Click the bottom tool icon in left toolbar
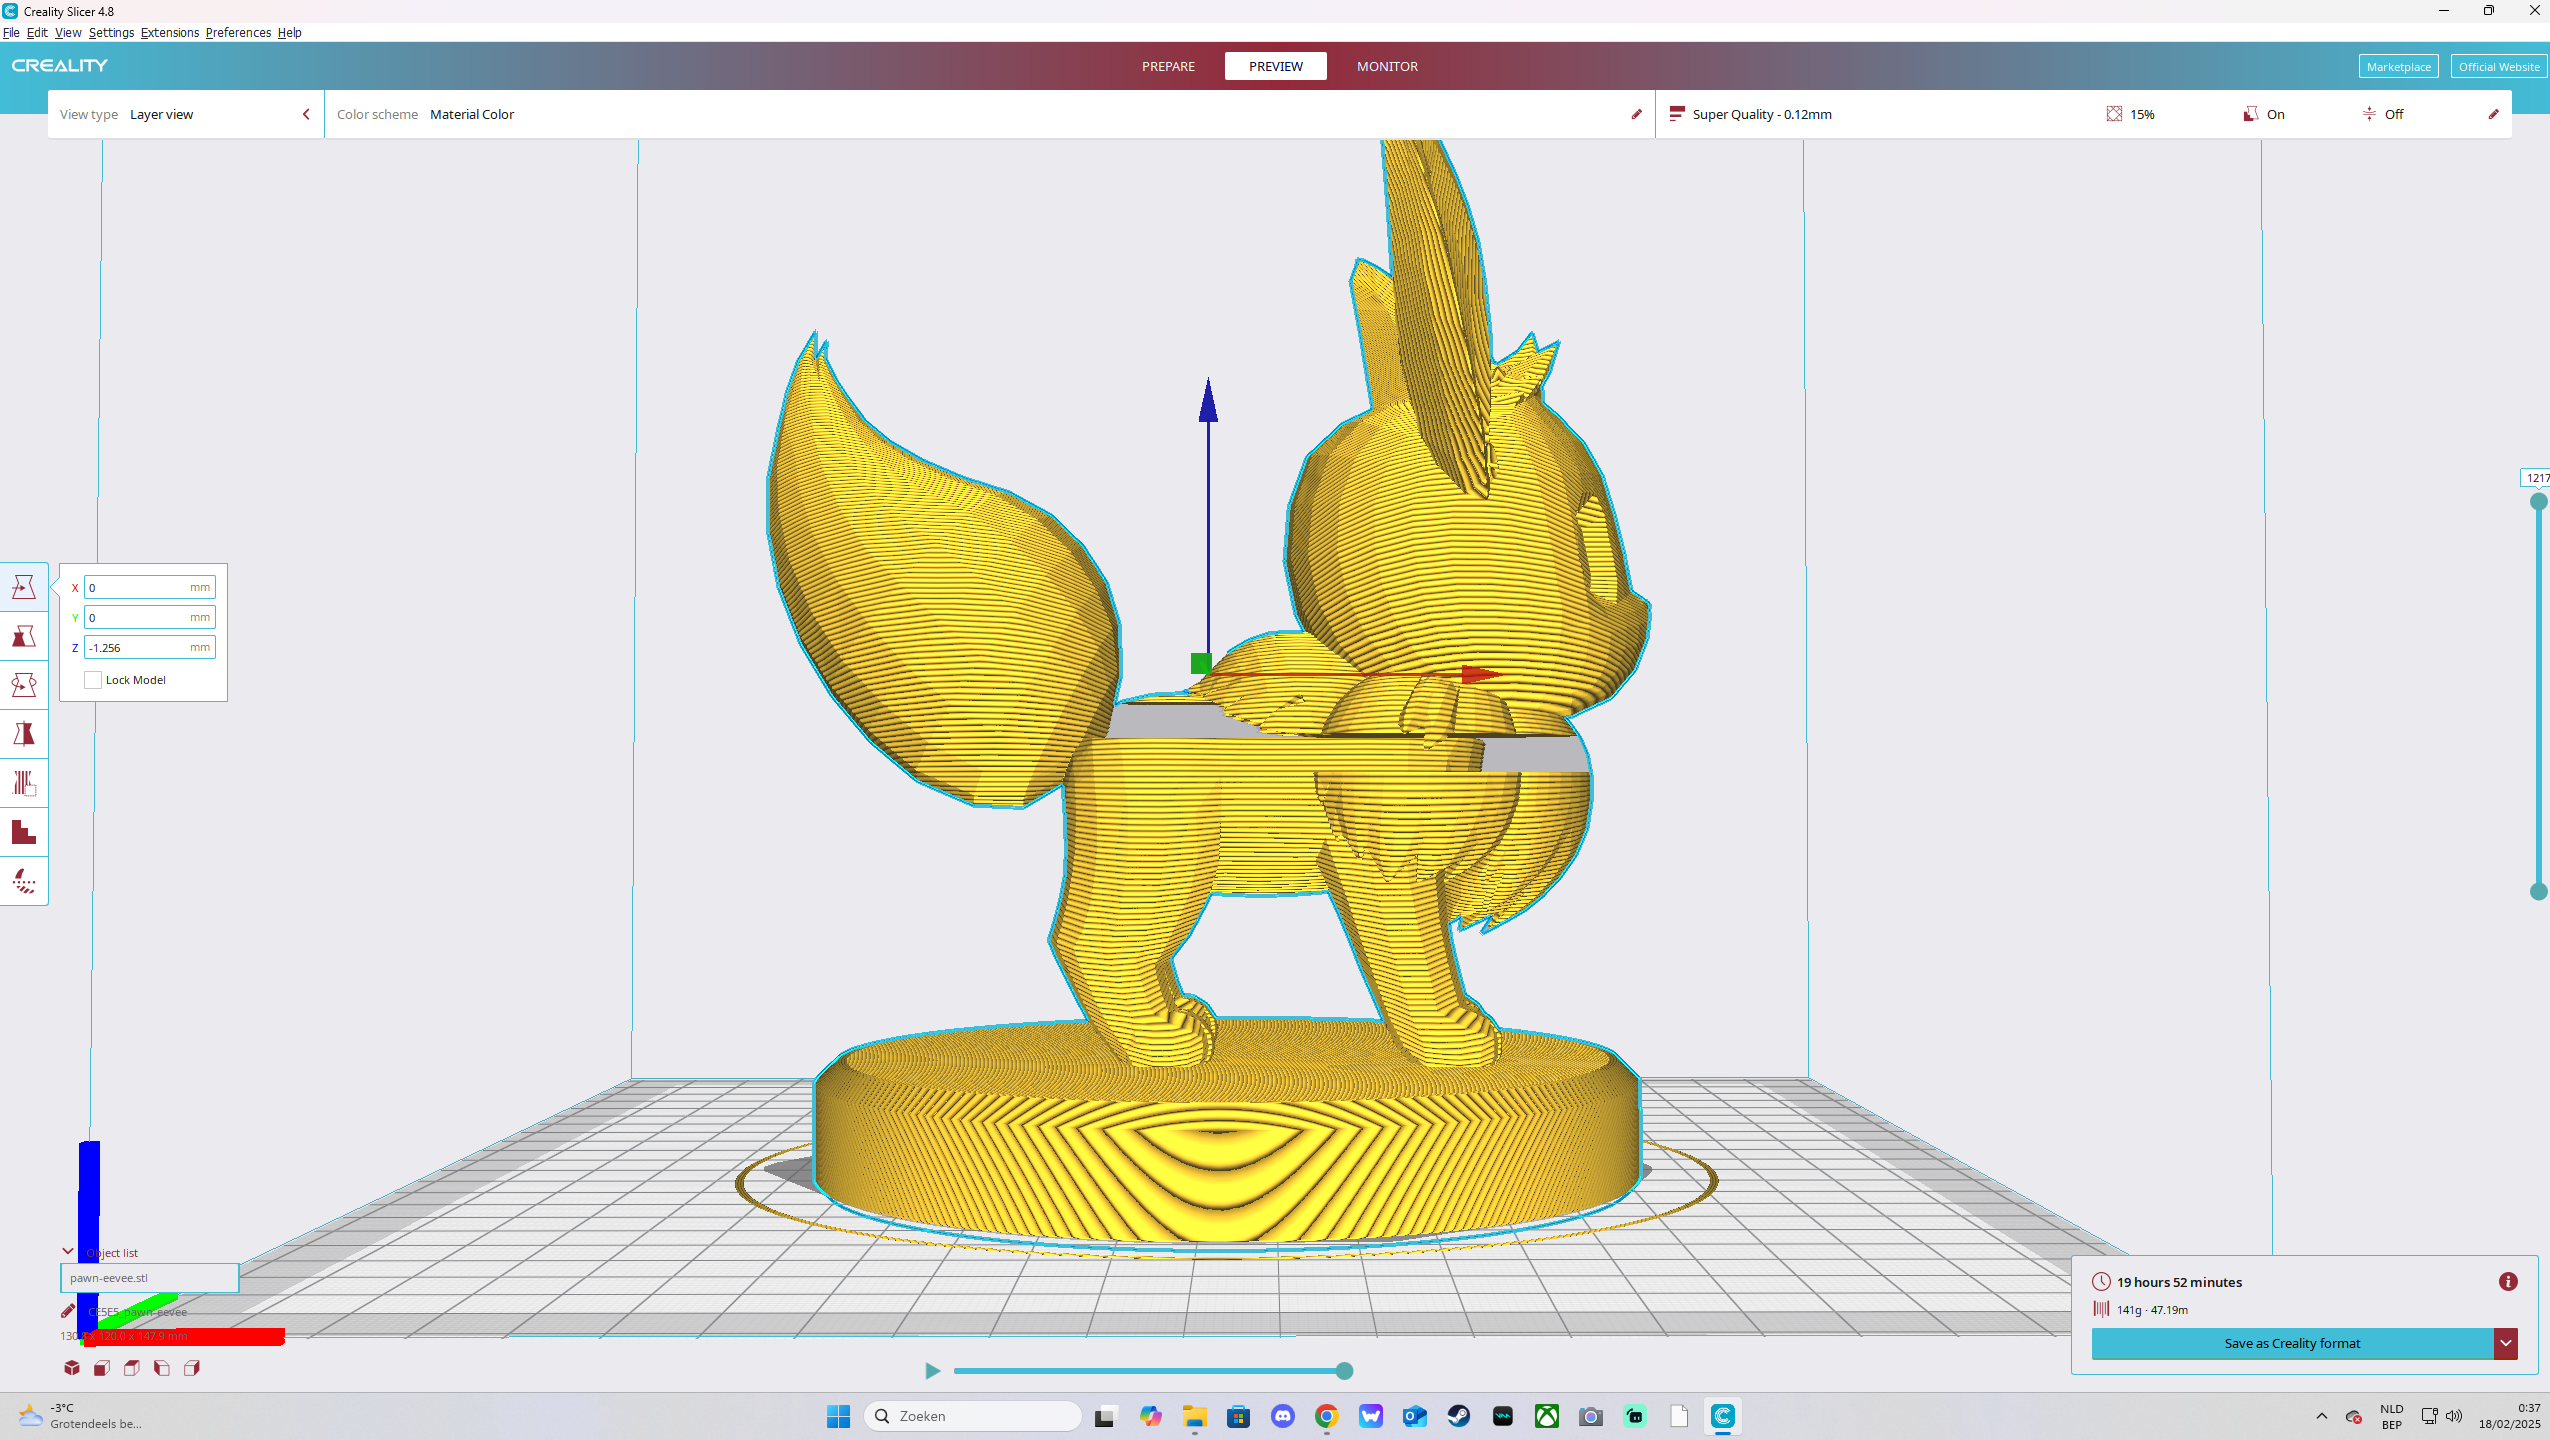 click(x=24, y=881)
